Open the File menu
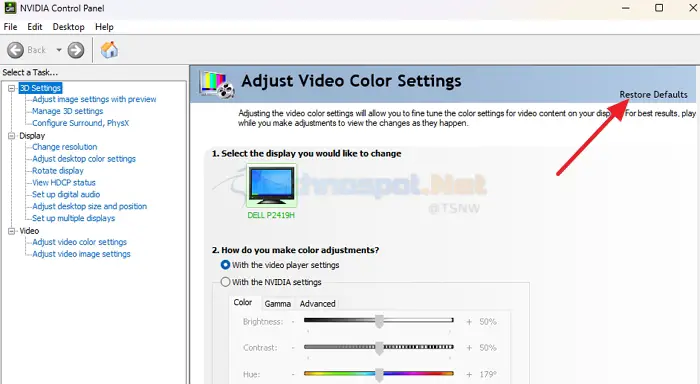Image resolution: width=700 pixels, height=384 pixels. (10, 27)
